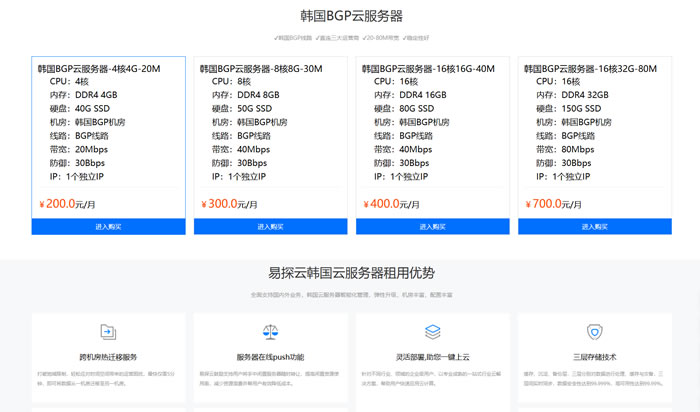Click the 易探云韩国云服务器租用优势 section heading
The width and height of the screenshot is (700, 412).
coord(351,272)
